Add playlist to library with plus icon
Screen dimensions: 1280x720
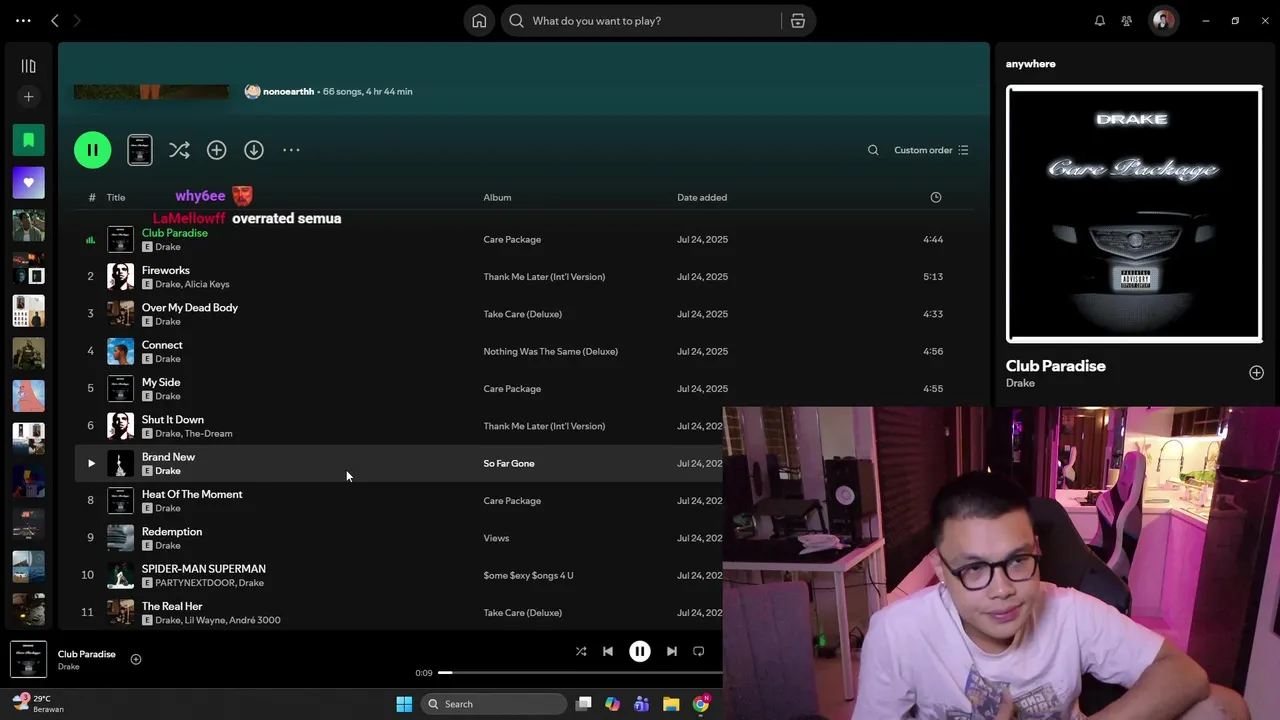tap(216, 150)
